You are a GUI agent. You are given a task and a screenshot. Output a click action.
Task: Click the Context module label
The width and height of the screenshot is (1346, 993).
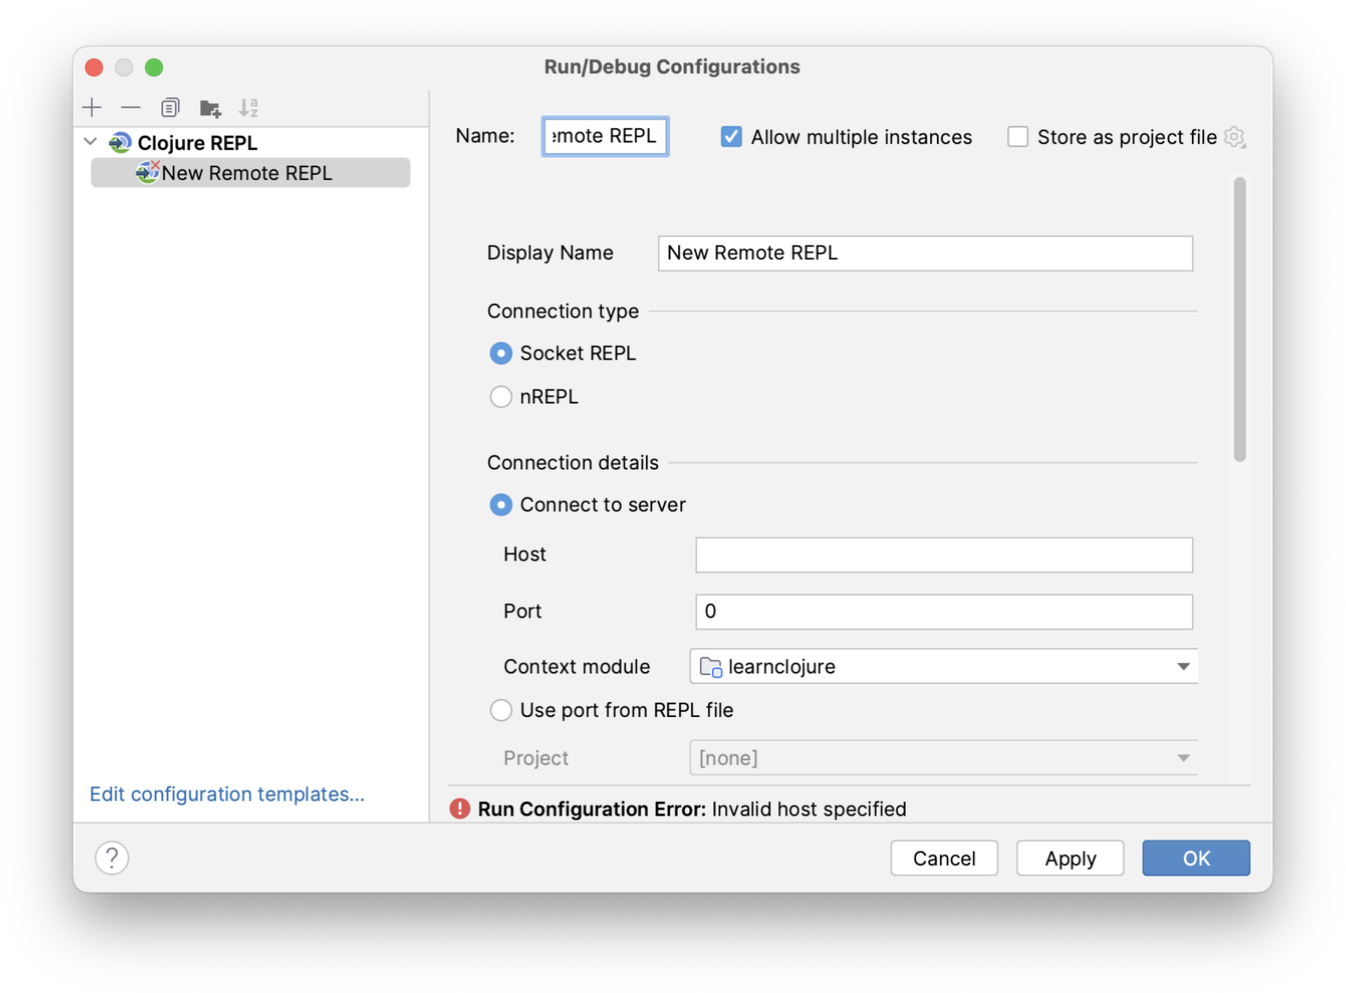click(x=577, y=667)
